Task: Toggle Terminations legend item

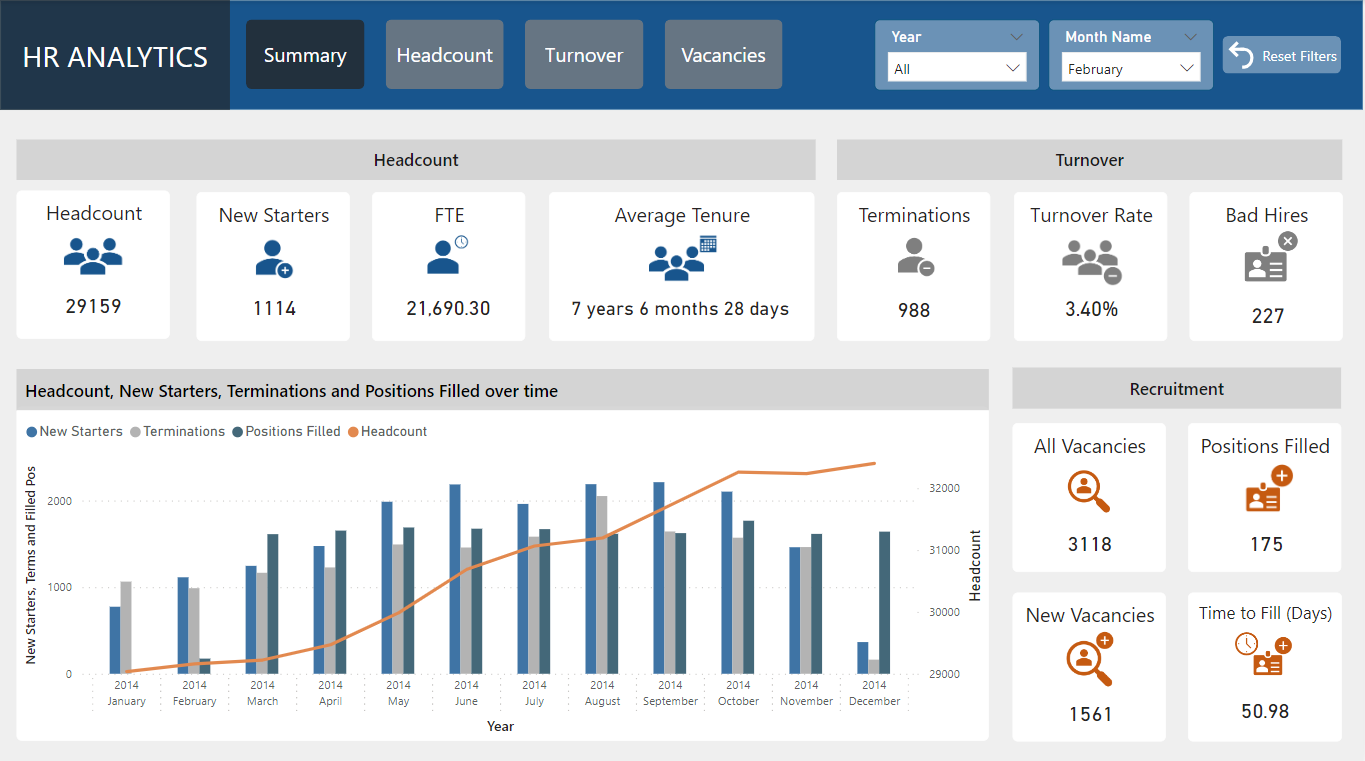Action: [x=178, y=432]
